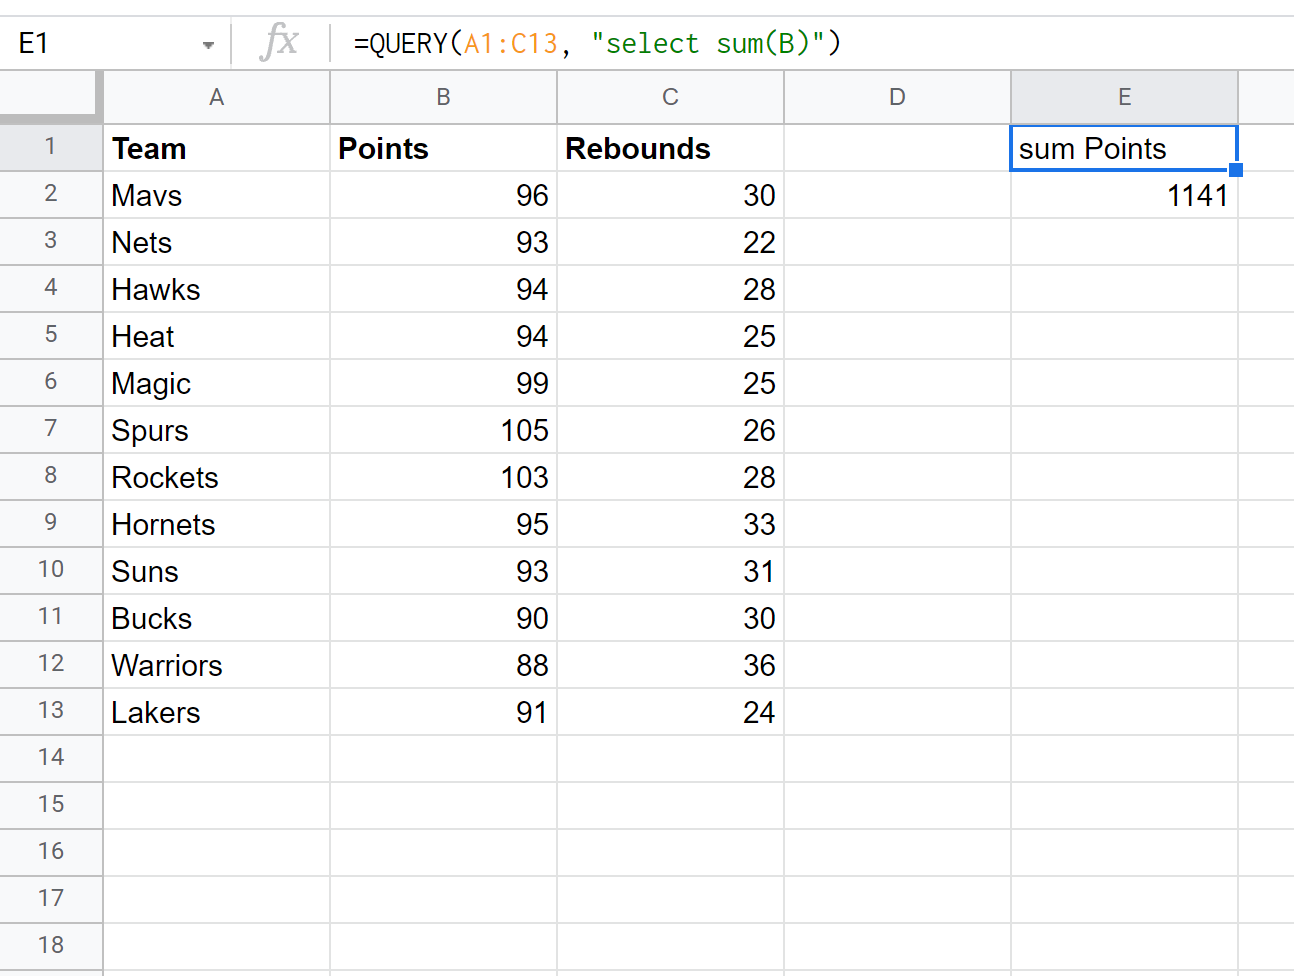The height and width of the screenshot is (976, 1294).
Task: Select the row 13 header
Action: click(x=50, y=711)
